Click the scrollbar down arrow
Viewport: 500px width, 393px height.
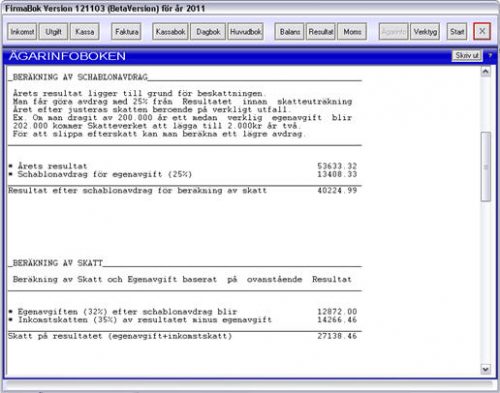[486, 369]
